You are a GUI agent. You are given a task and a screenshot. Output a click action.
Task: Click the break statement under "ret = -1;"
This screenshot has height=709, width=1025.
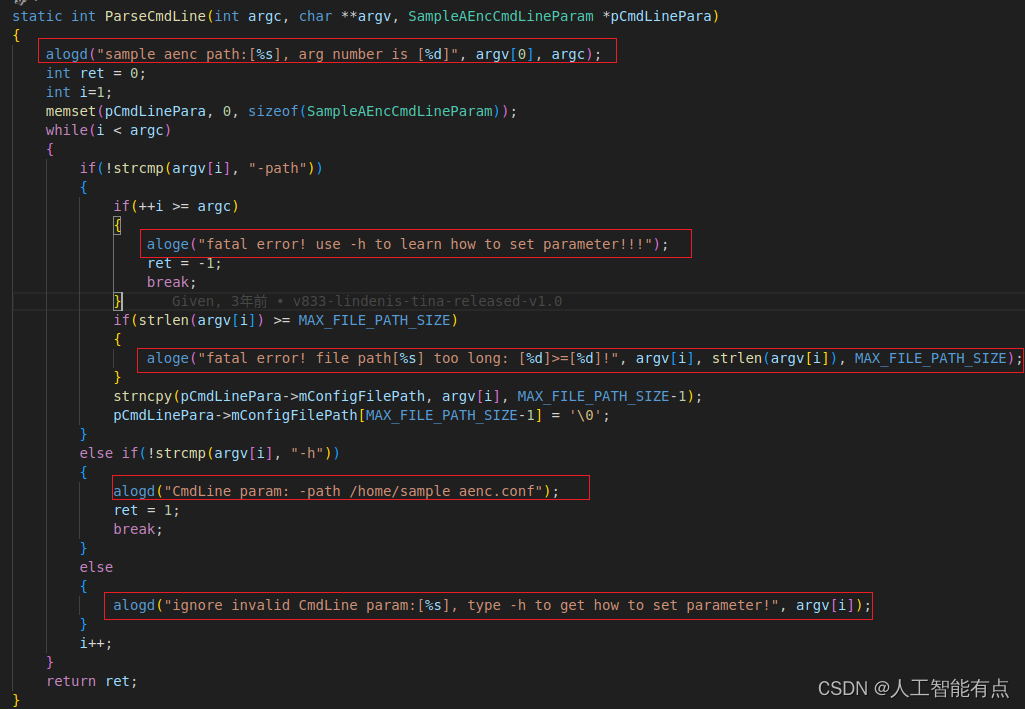171,282
